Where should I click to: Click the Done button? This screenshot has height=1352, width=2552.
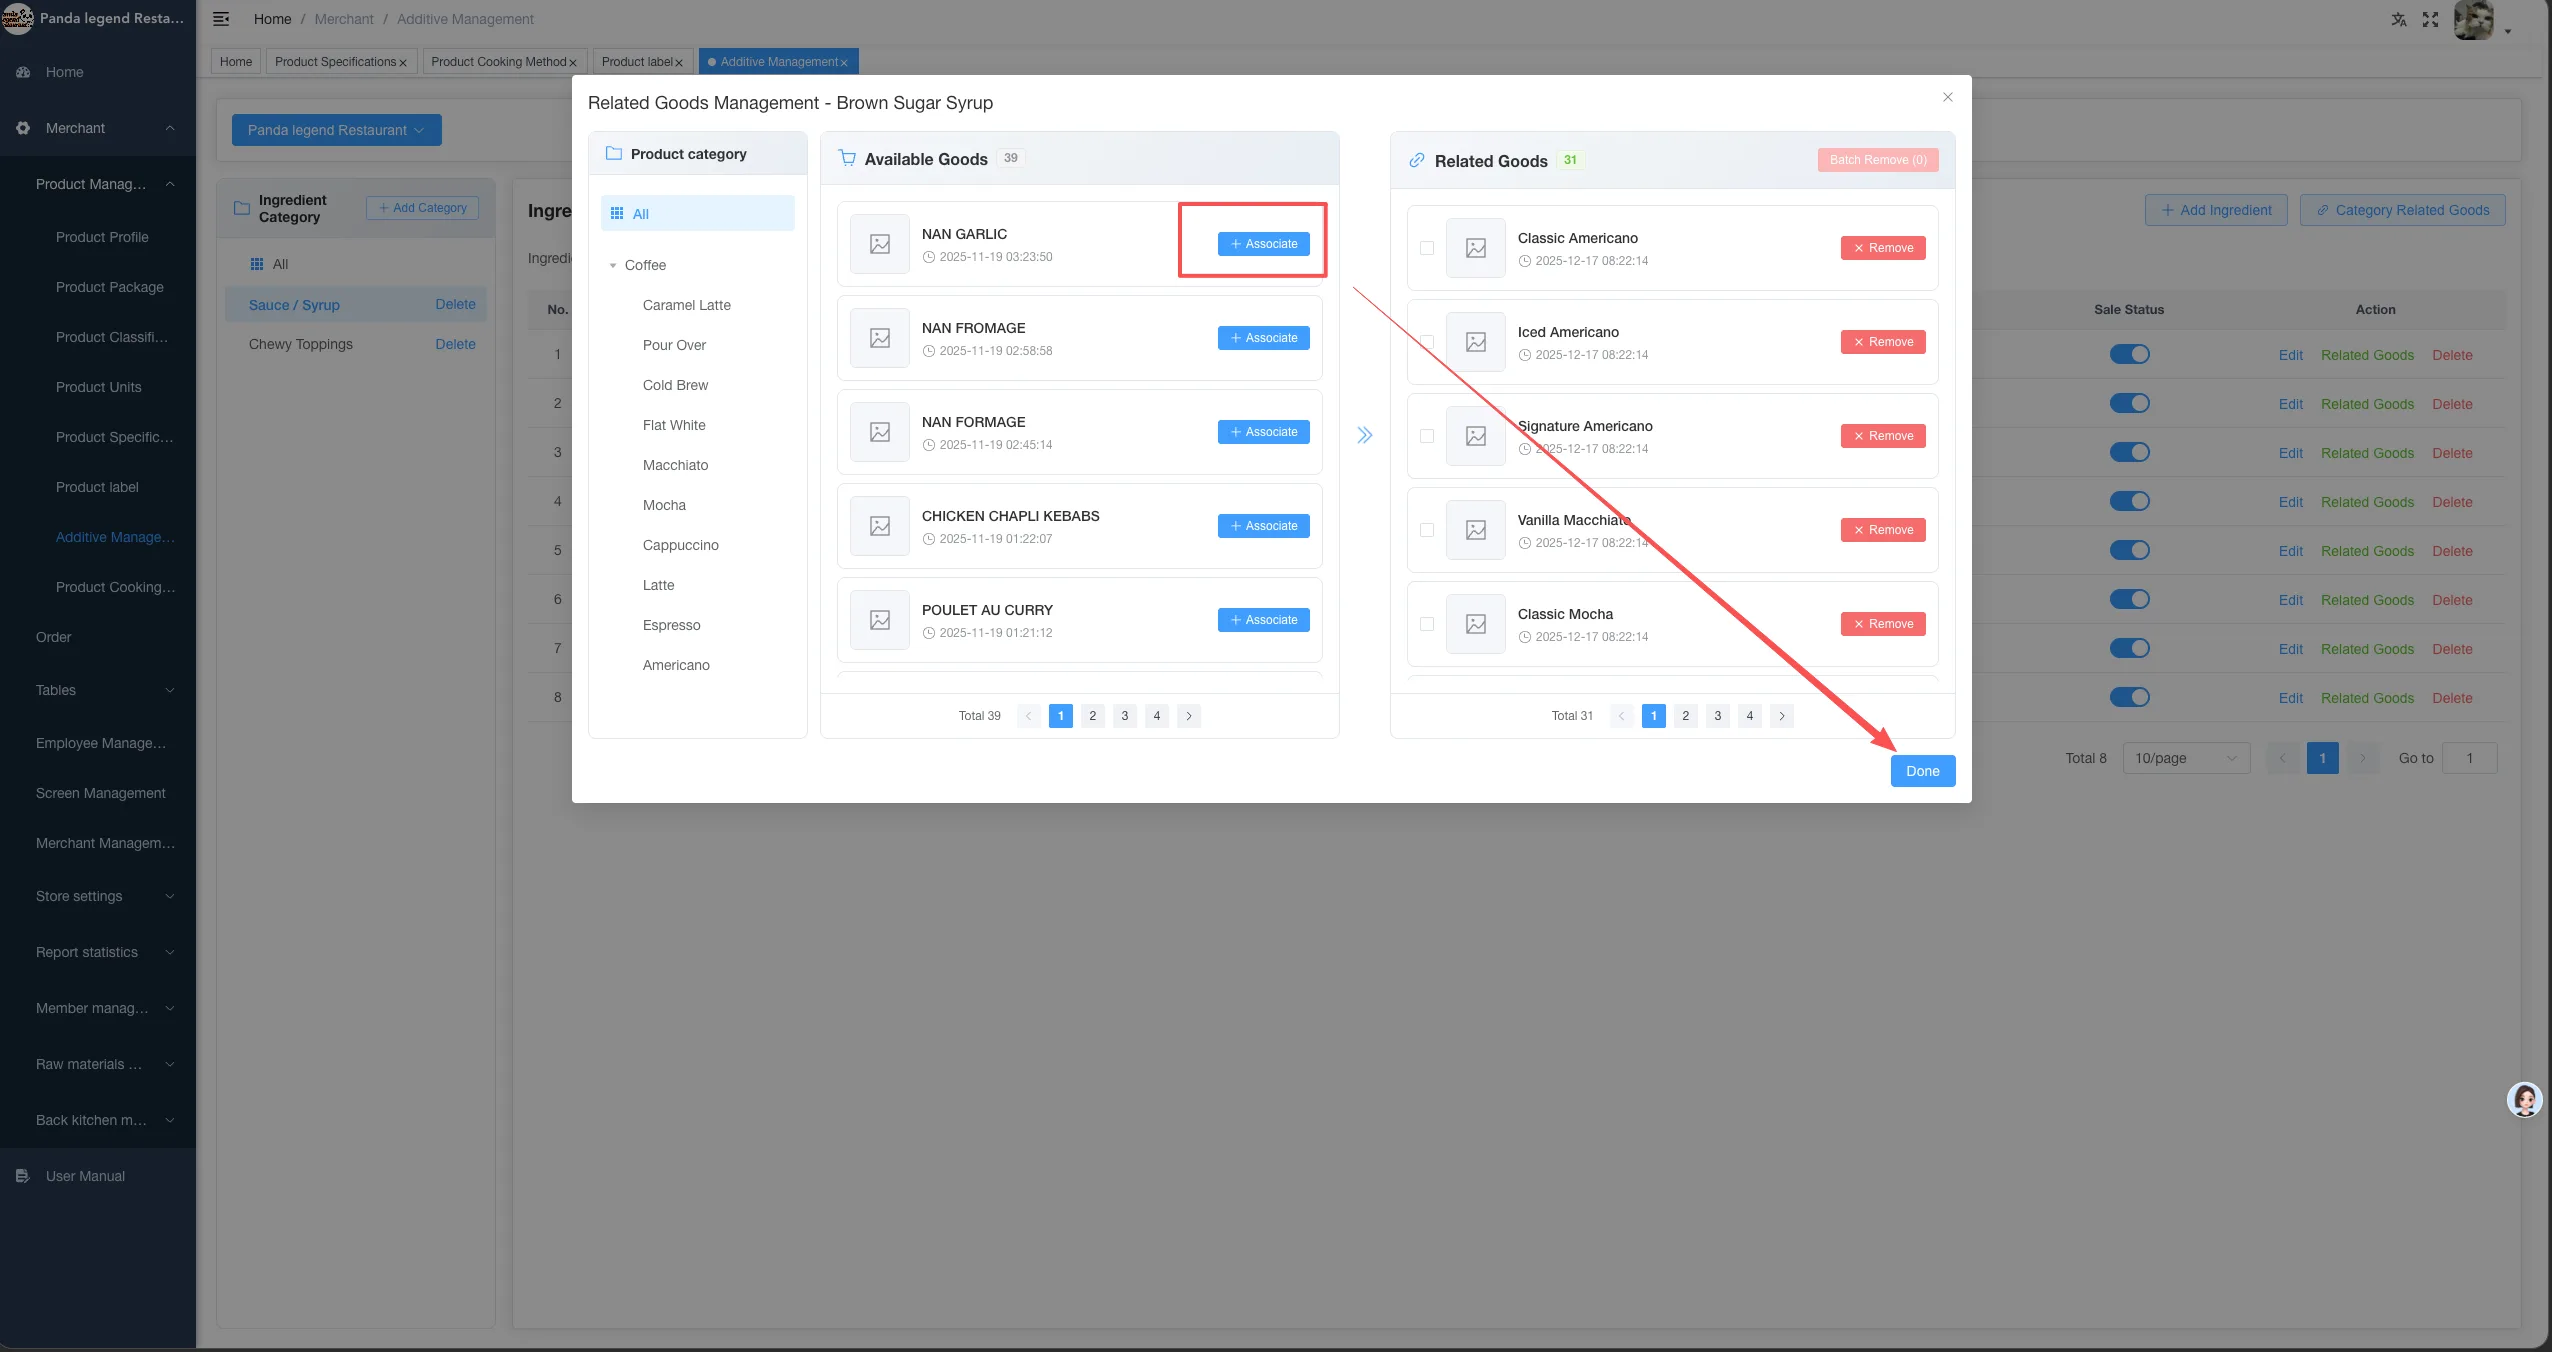[1923, 771]
